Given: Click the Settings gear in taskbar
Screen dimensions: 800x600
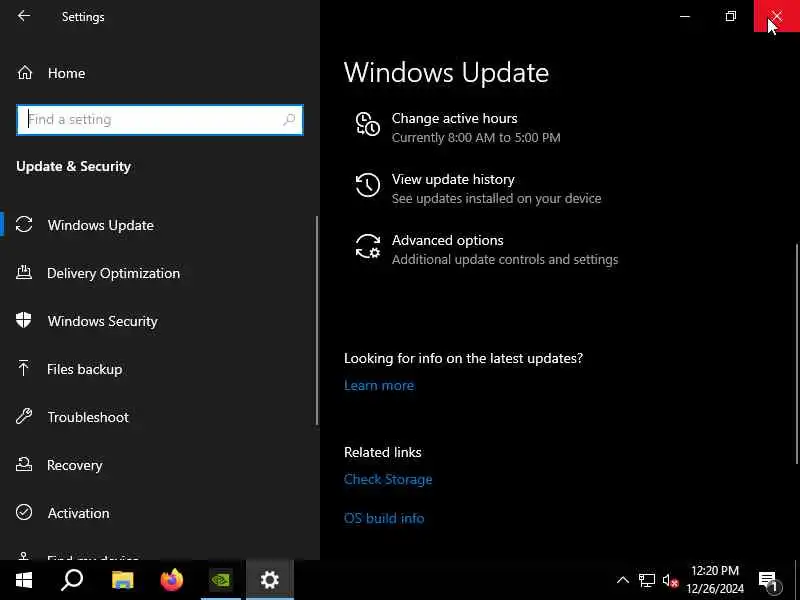Looking at the screenshot, I should pyautogui.click(x=269, y=580).
